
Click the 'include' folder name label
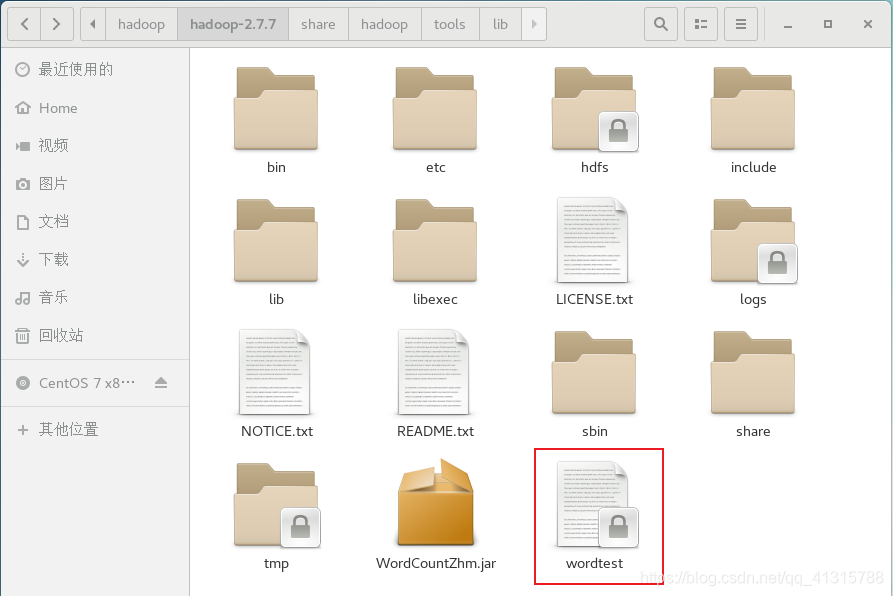point(753,167)
